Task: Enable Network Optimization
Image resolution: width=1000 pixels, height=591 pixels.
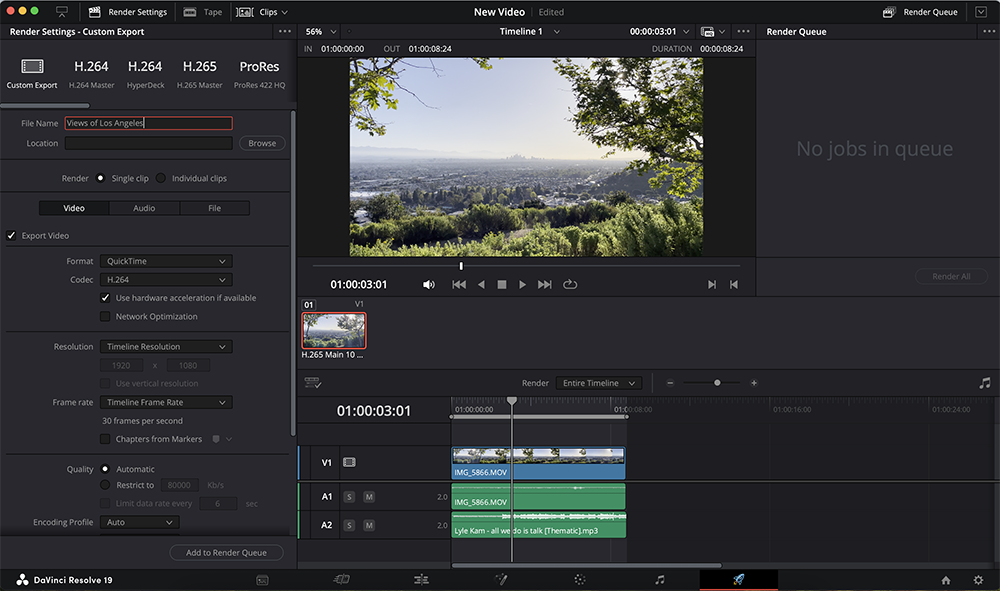Action: tap(105, 316)
